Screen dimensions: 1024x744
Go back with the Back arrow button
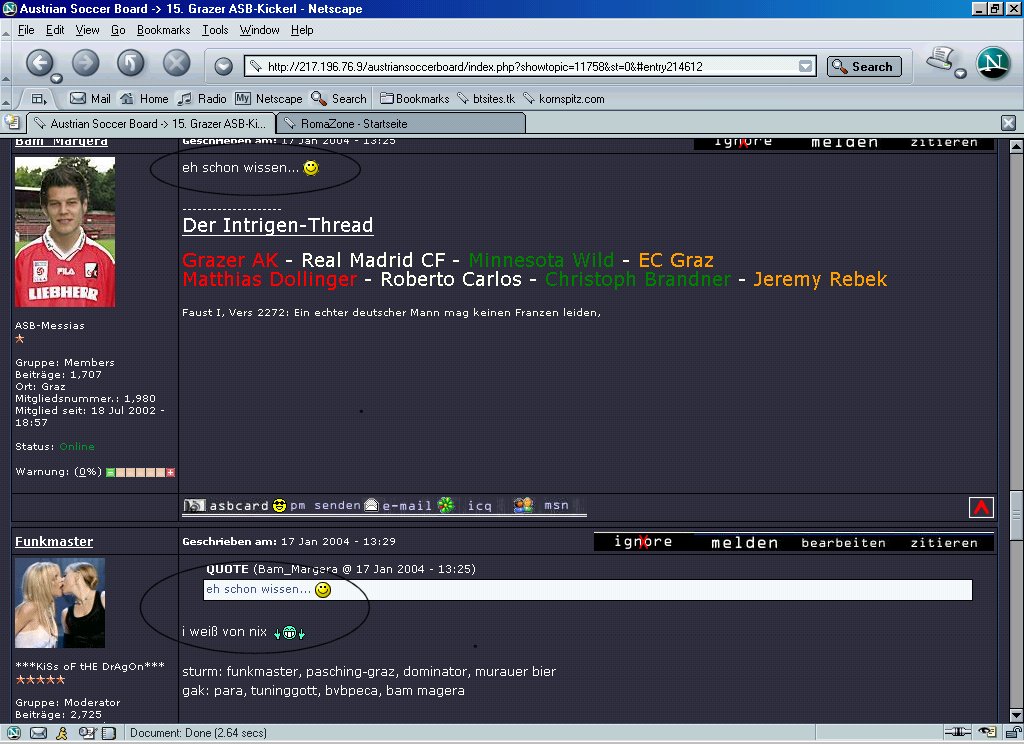point(39,63)
